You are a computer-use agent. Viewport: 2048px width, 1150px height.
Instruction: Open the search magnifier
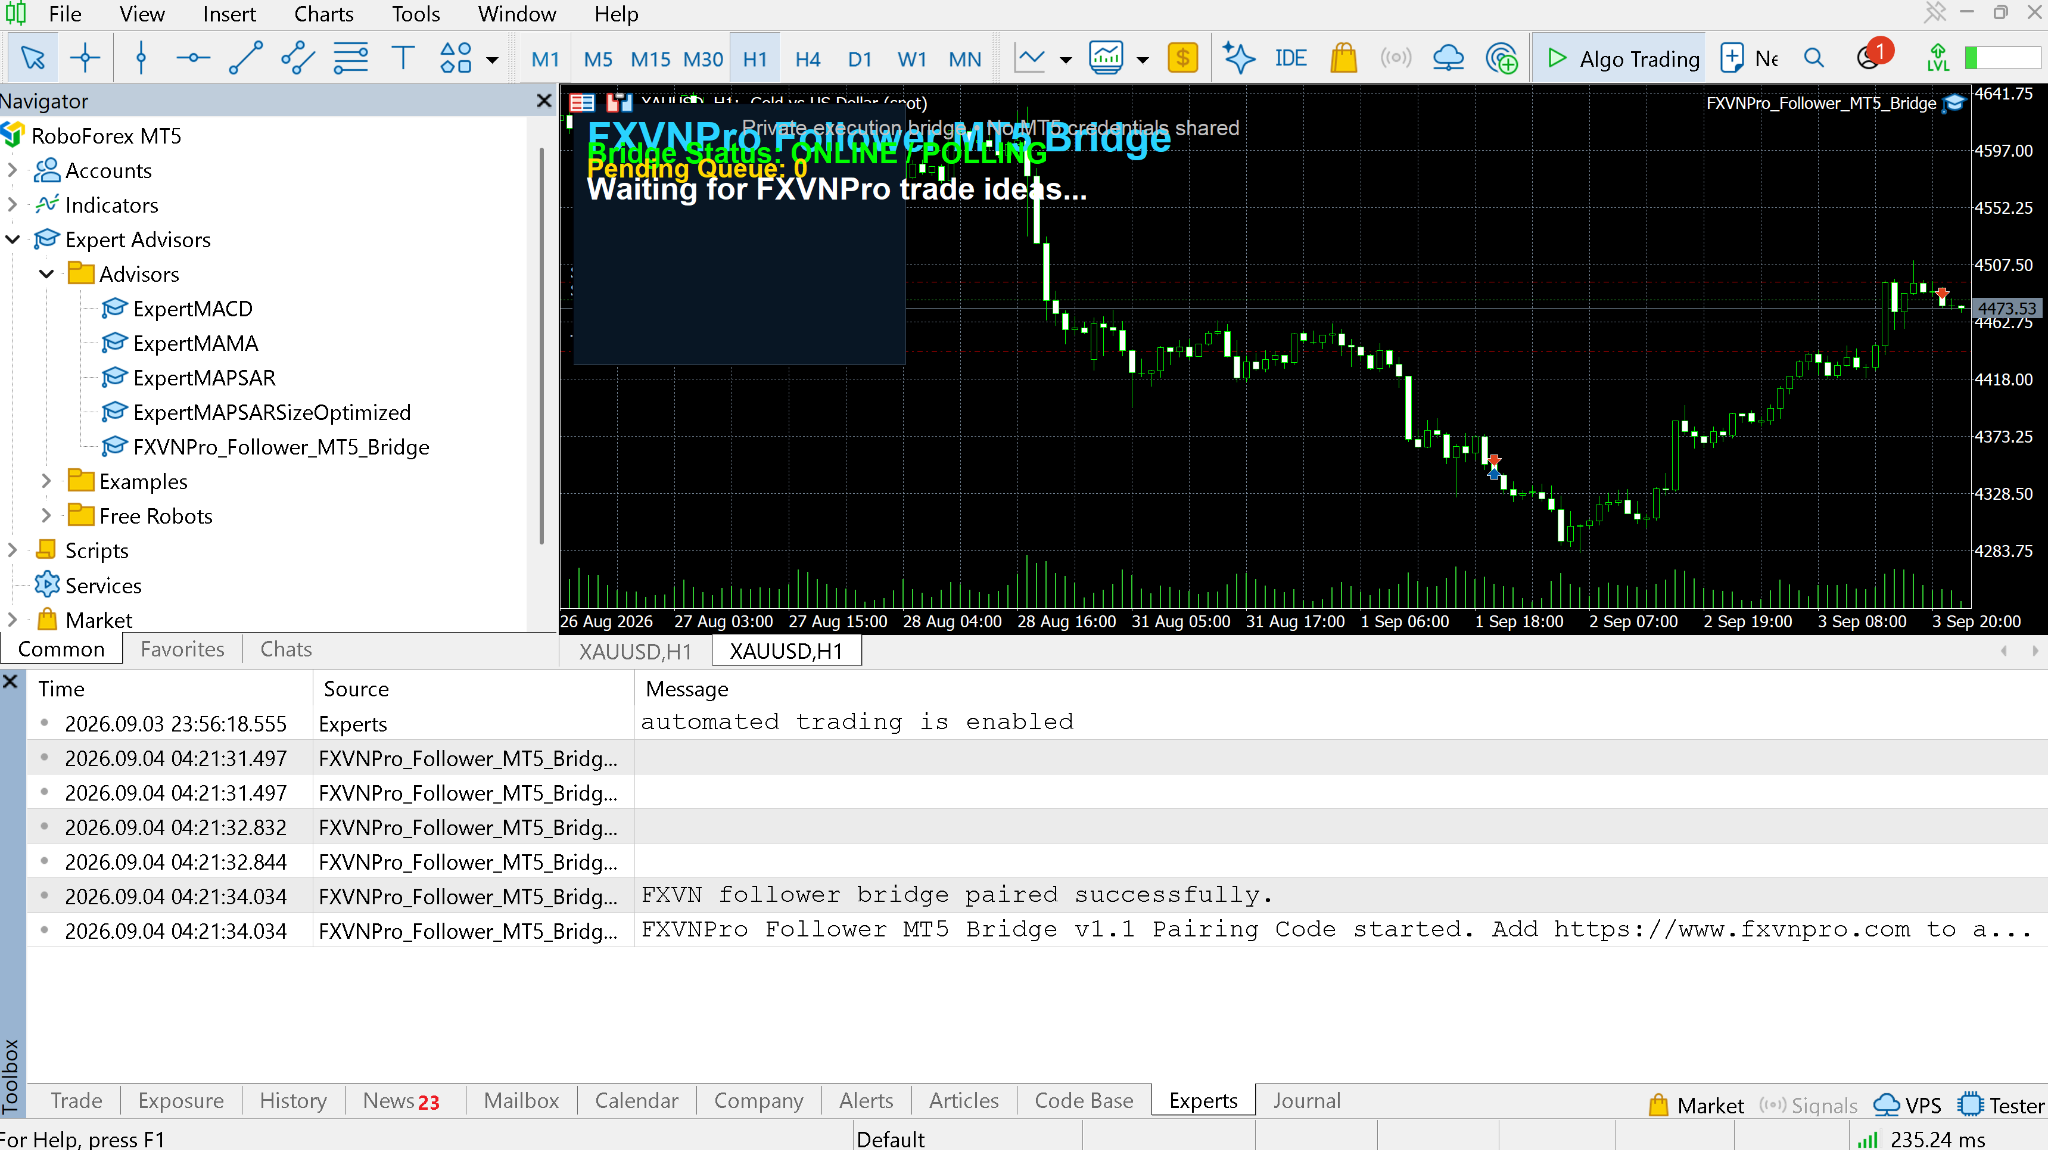(1814, 58)
